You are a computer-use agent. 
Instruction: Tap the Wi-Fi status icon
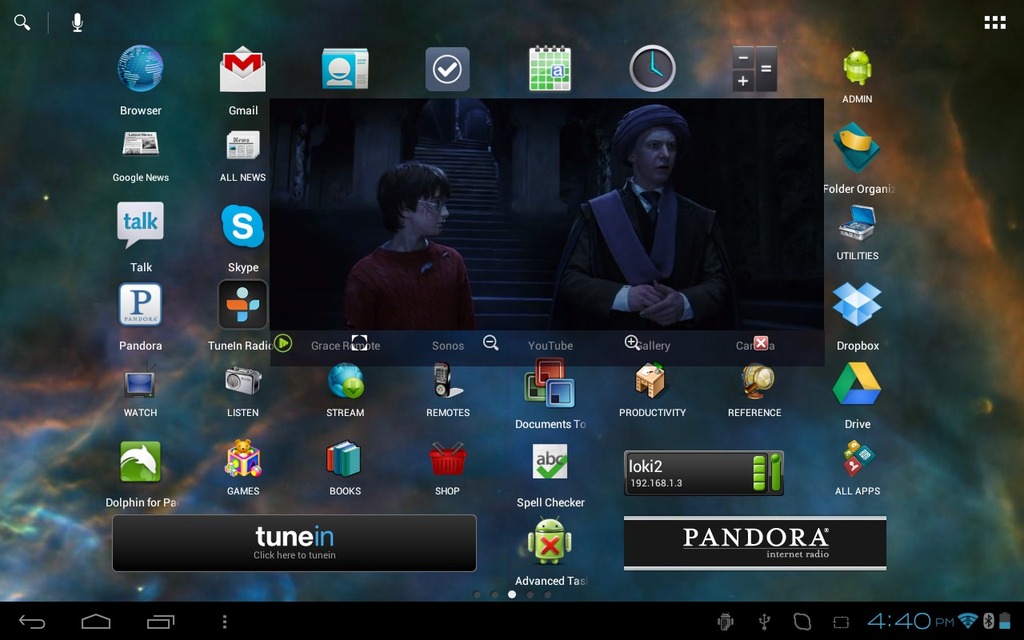(x=968, y=620)
